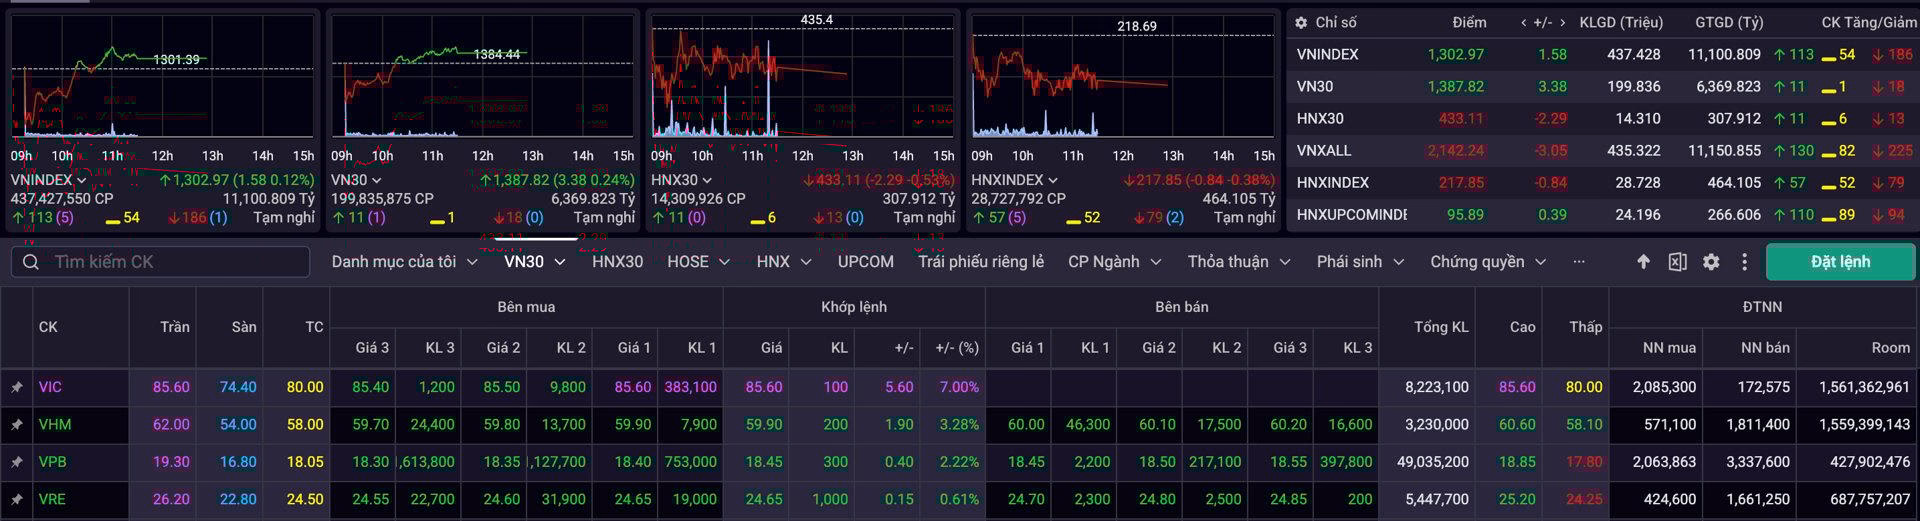Open the VPB ticker symbol link

click(52, 462)
